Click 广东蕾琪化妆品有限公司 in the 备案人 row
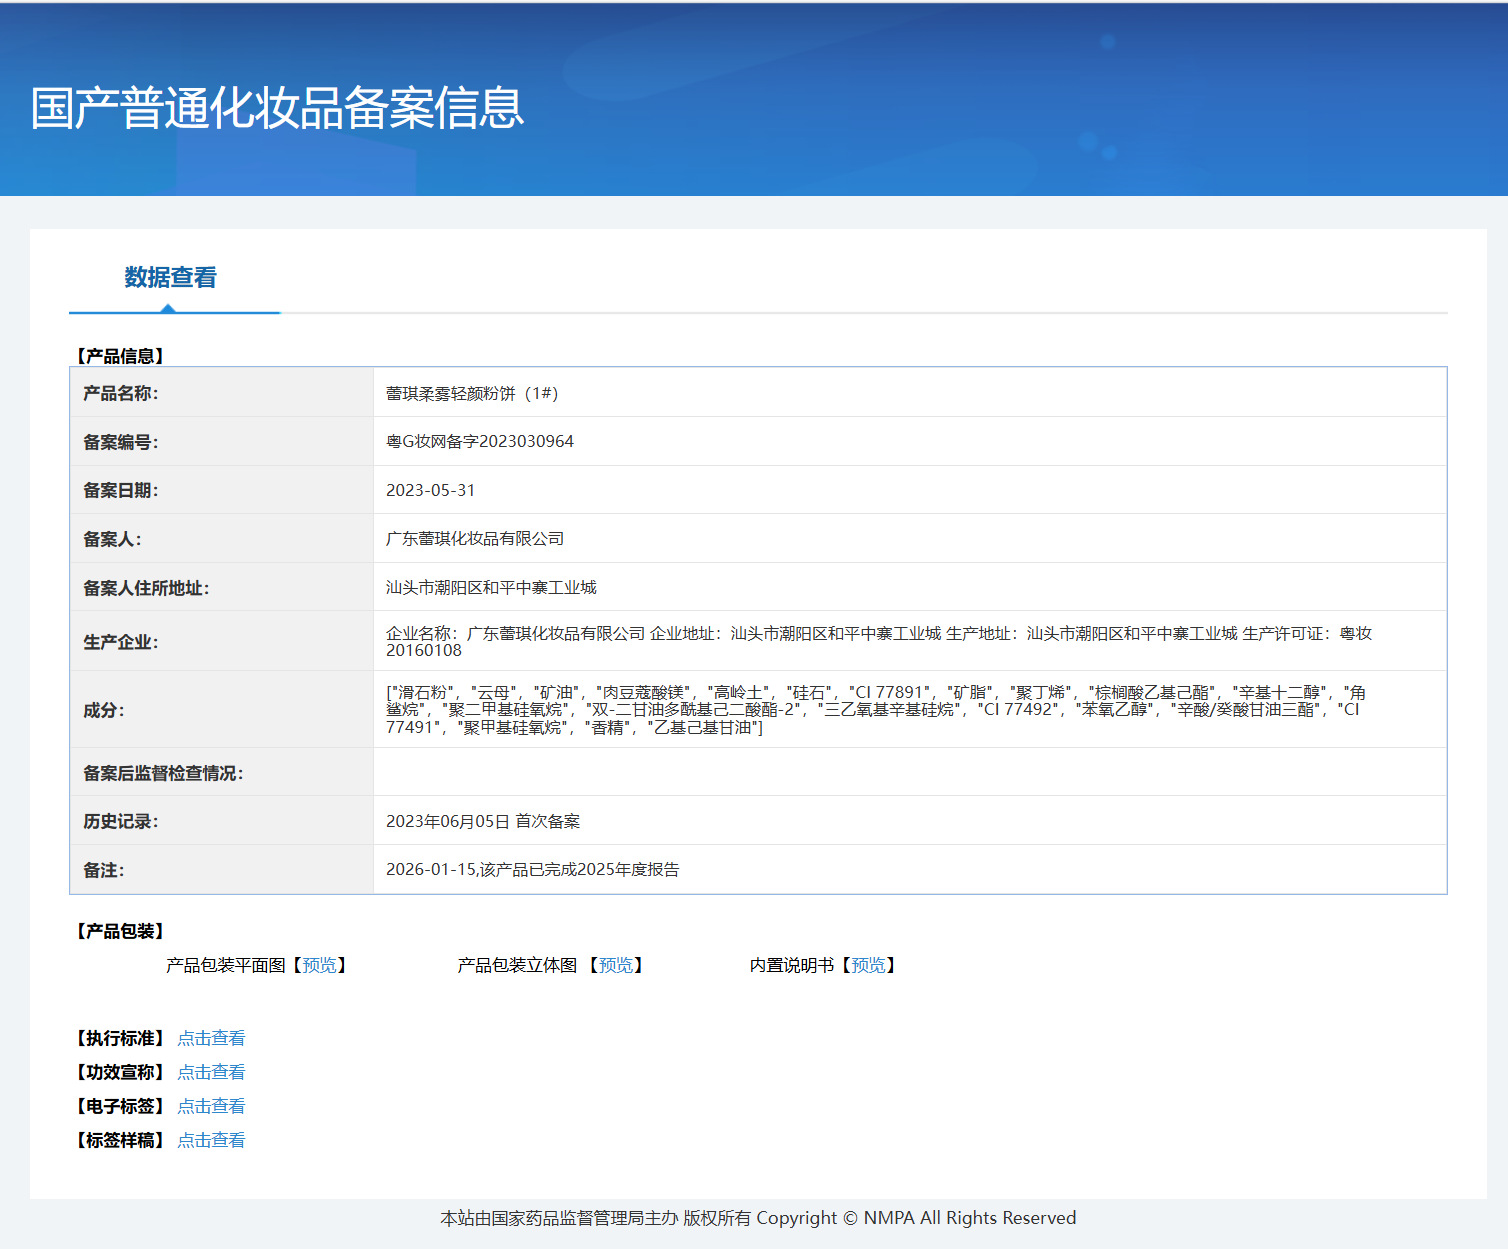1508x1249 pixels. click(475, 538)
